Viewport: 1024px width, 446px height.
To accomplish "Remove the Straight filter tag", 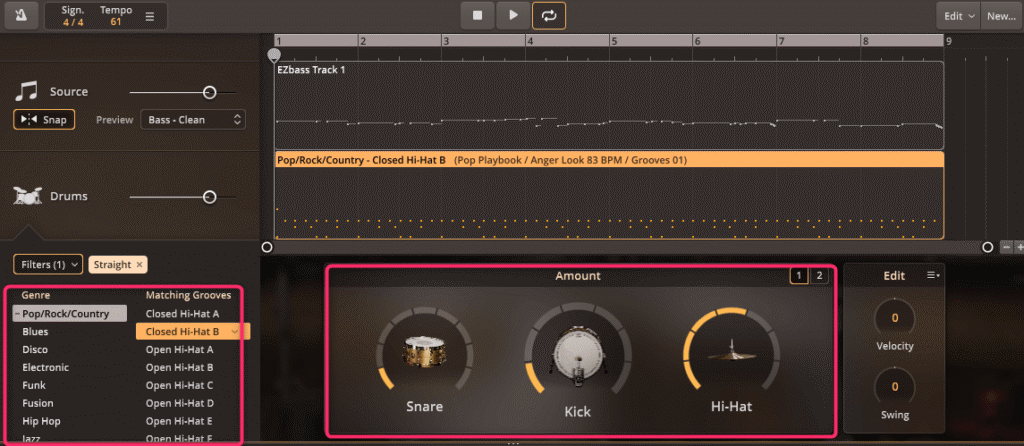I will 140,265.
